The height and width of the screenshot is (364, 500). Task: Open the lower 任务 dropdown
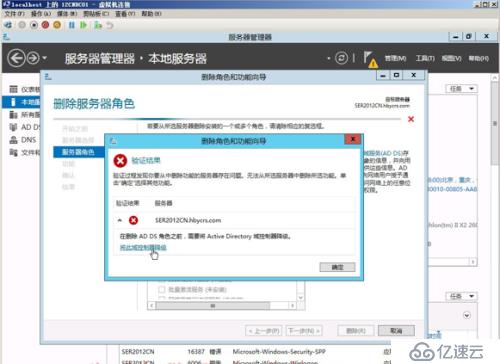click(x=462, y=296)
